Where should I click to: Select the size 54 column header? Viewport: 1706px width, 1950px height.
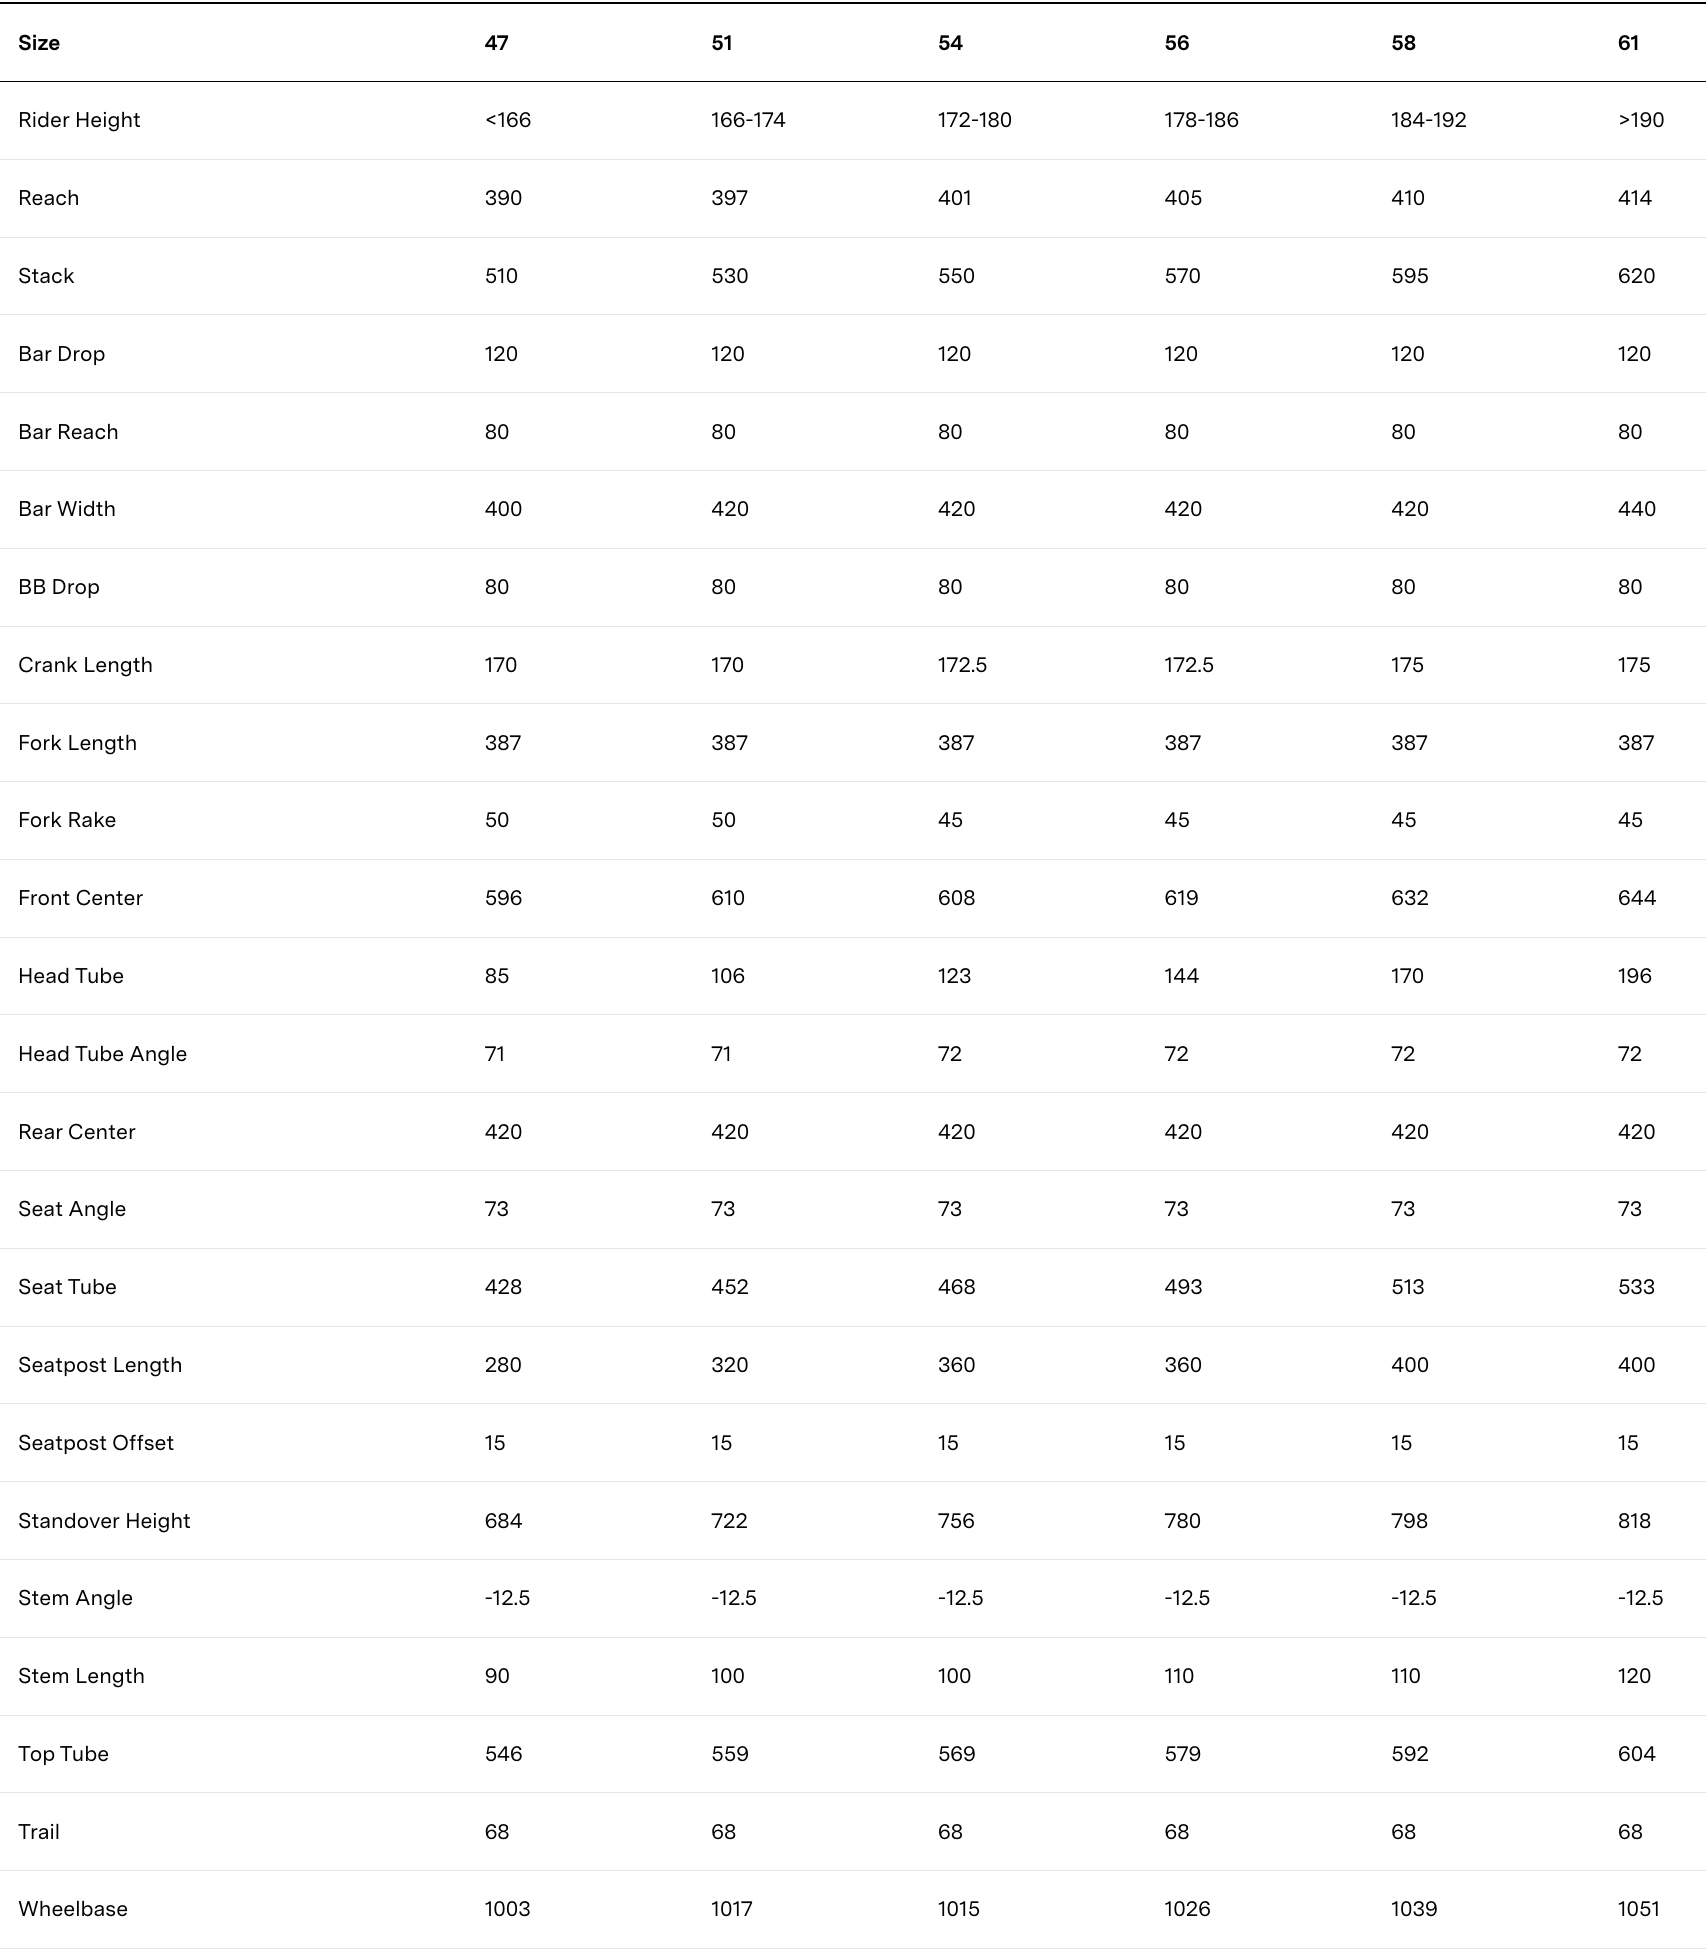coord(950,43)
